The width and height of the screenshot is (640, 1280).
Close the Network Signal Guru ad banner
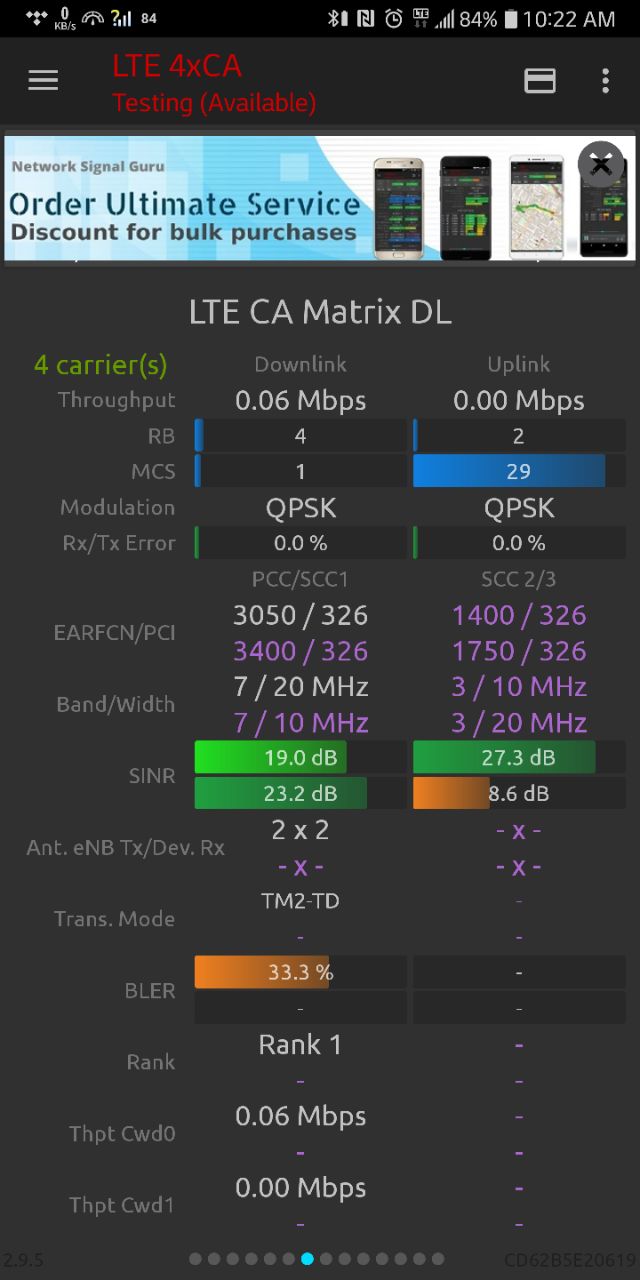click(600, 164)
